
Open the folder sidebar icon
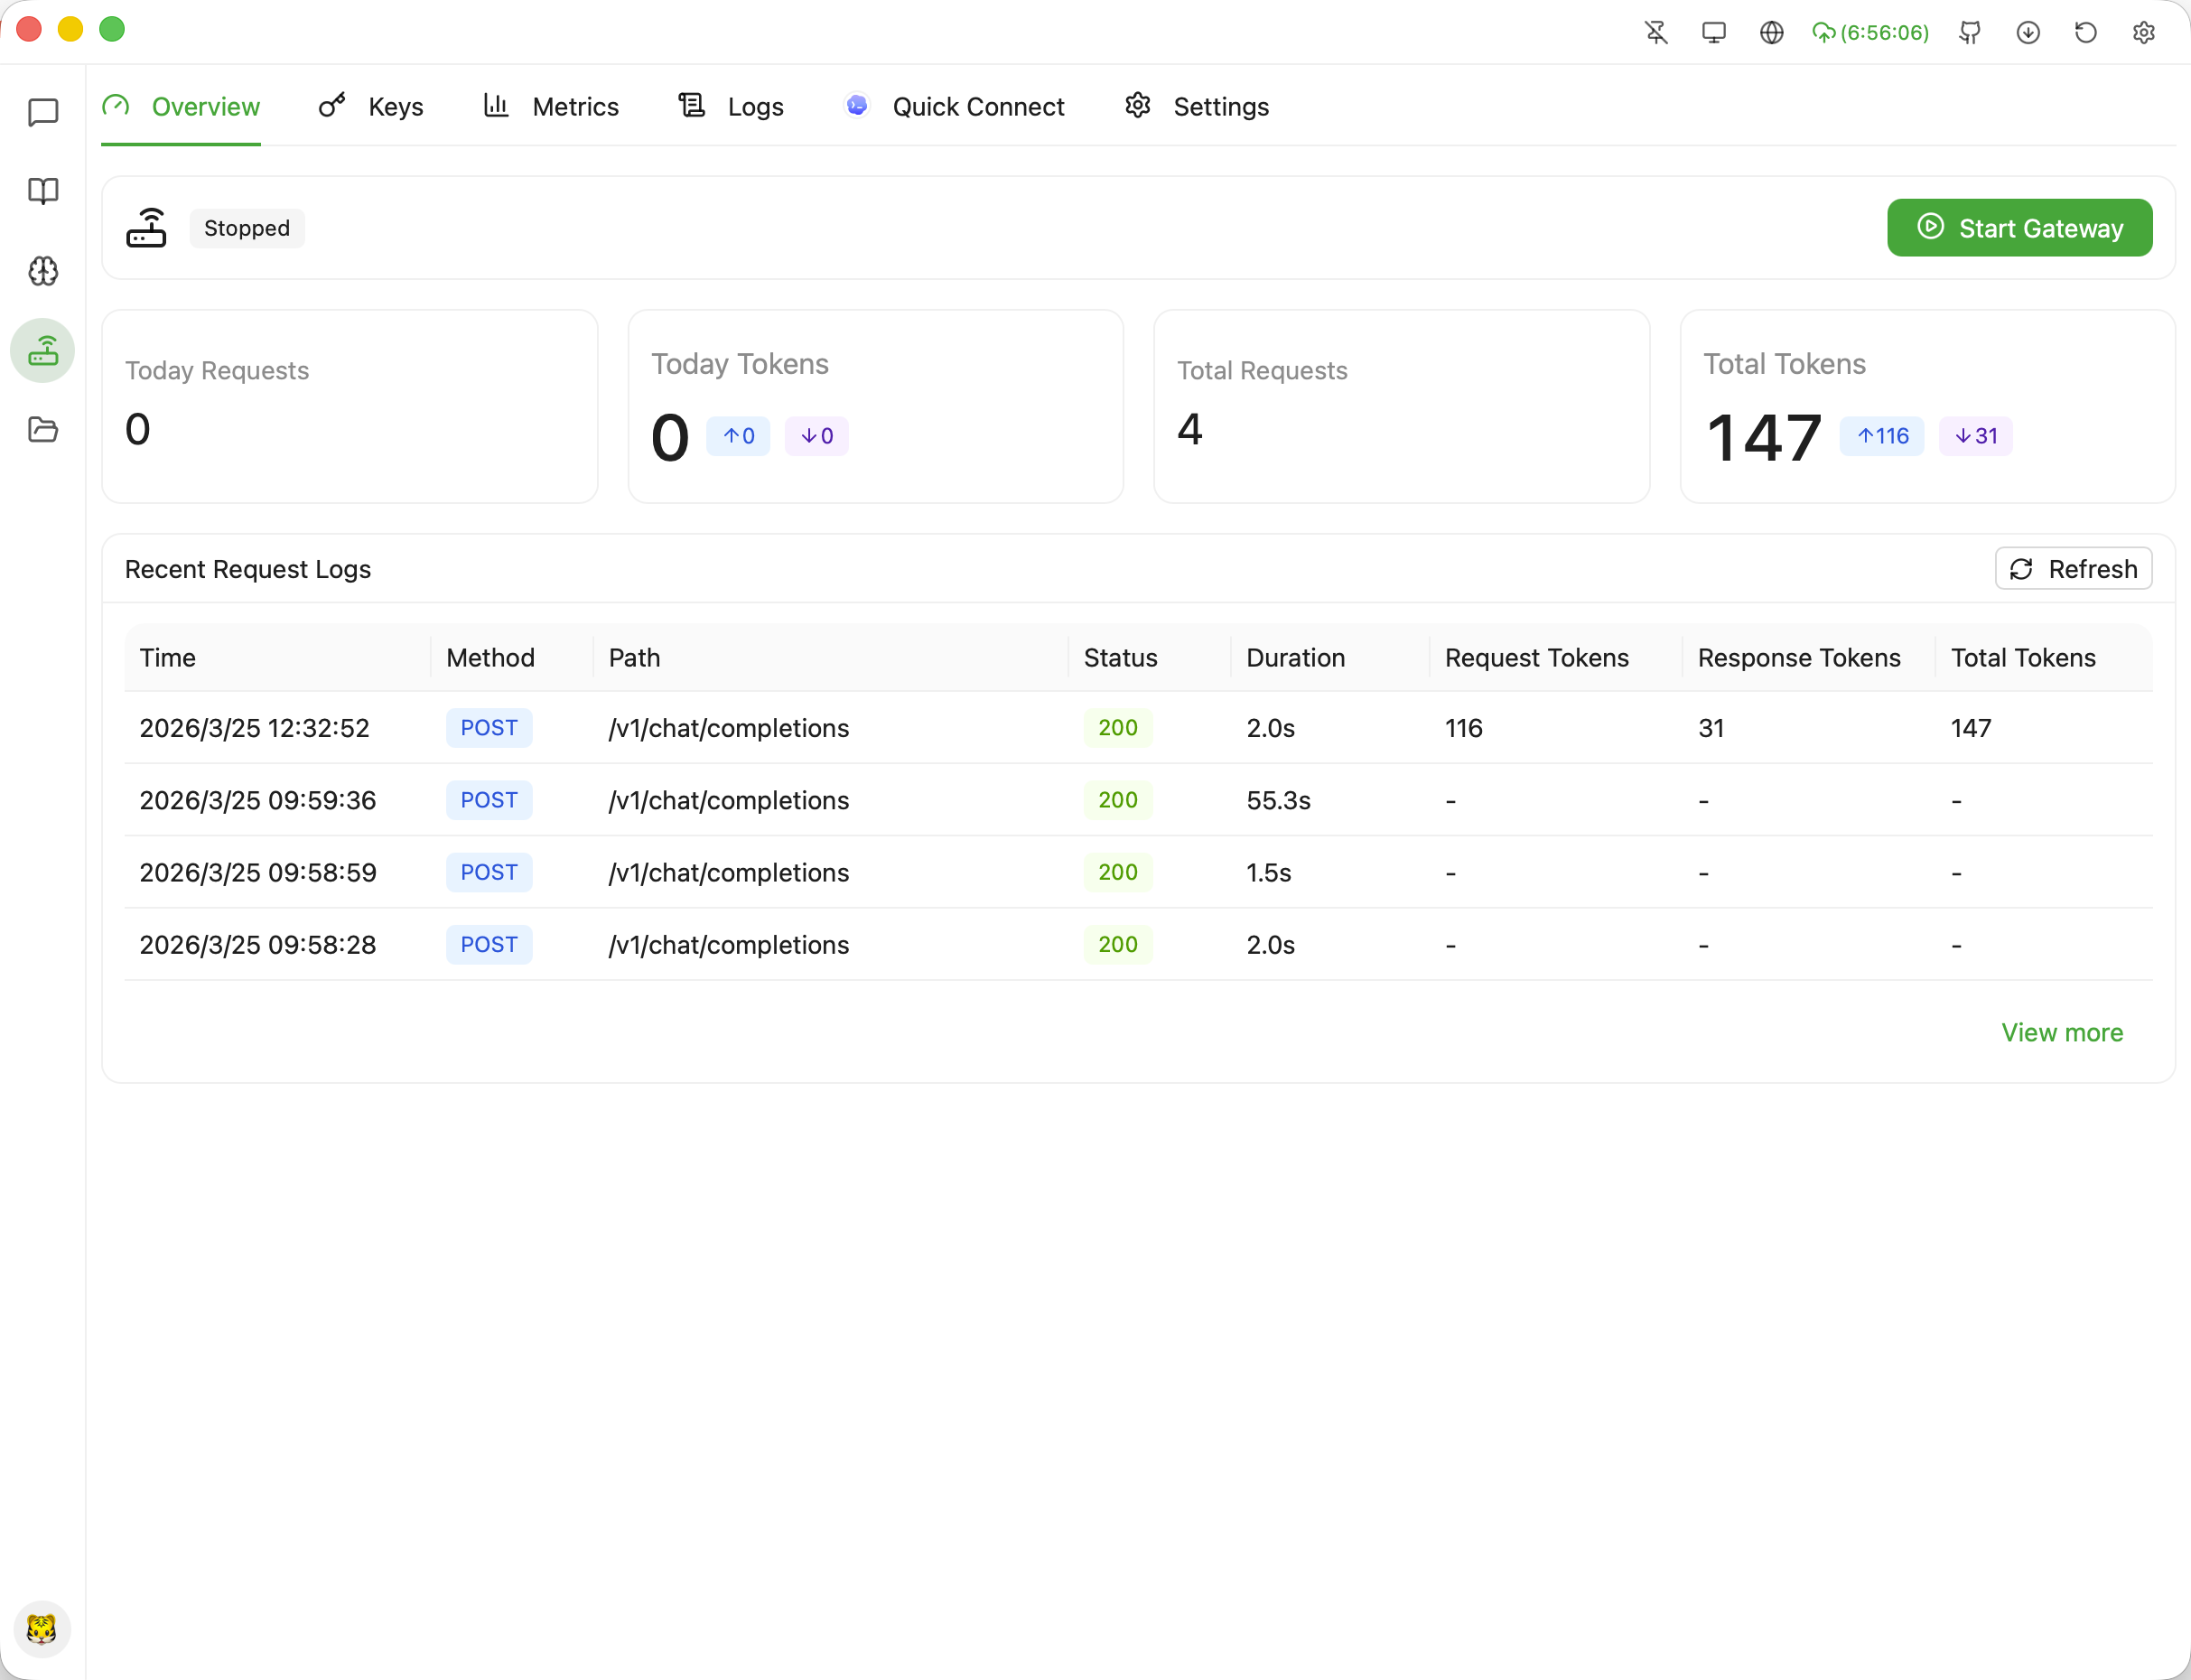43,430
